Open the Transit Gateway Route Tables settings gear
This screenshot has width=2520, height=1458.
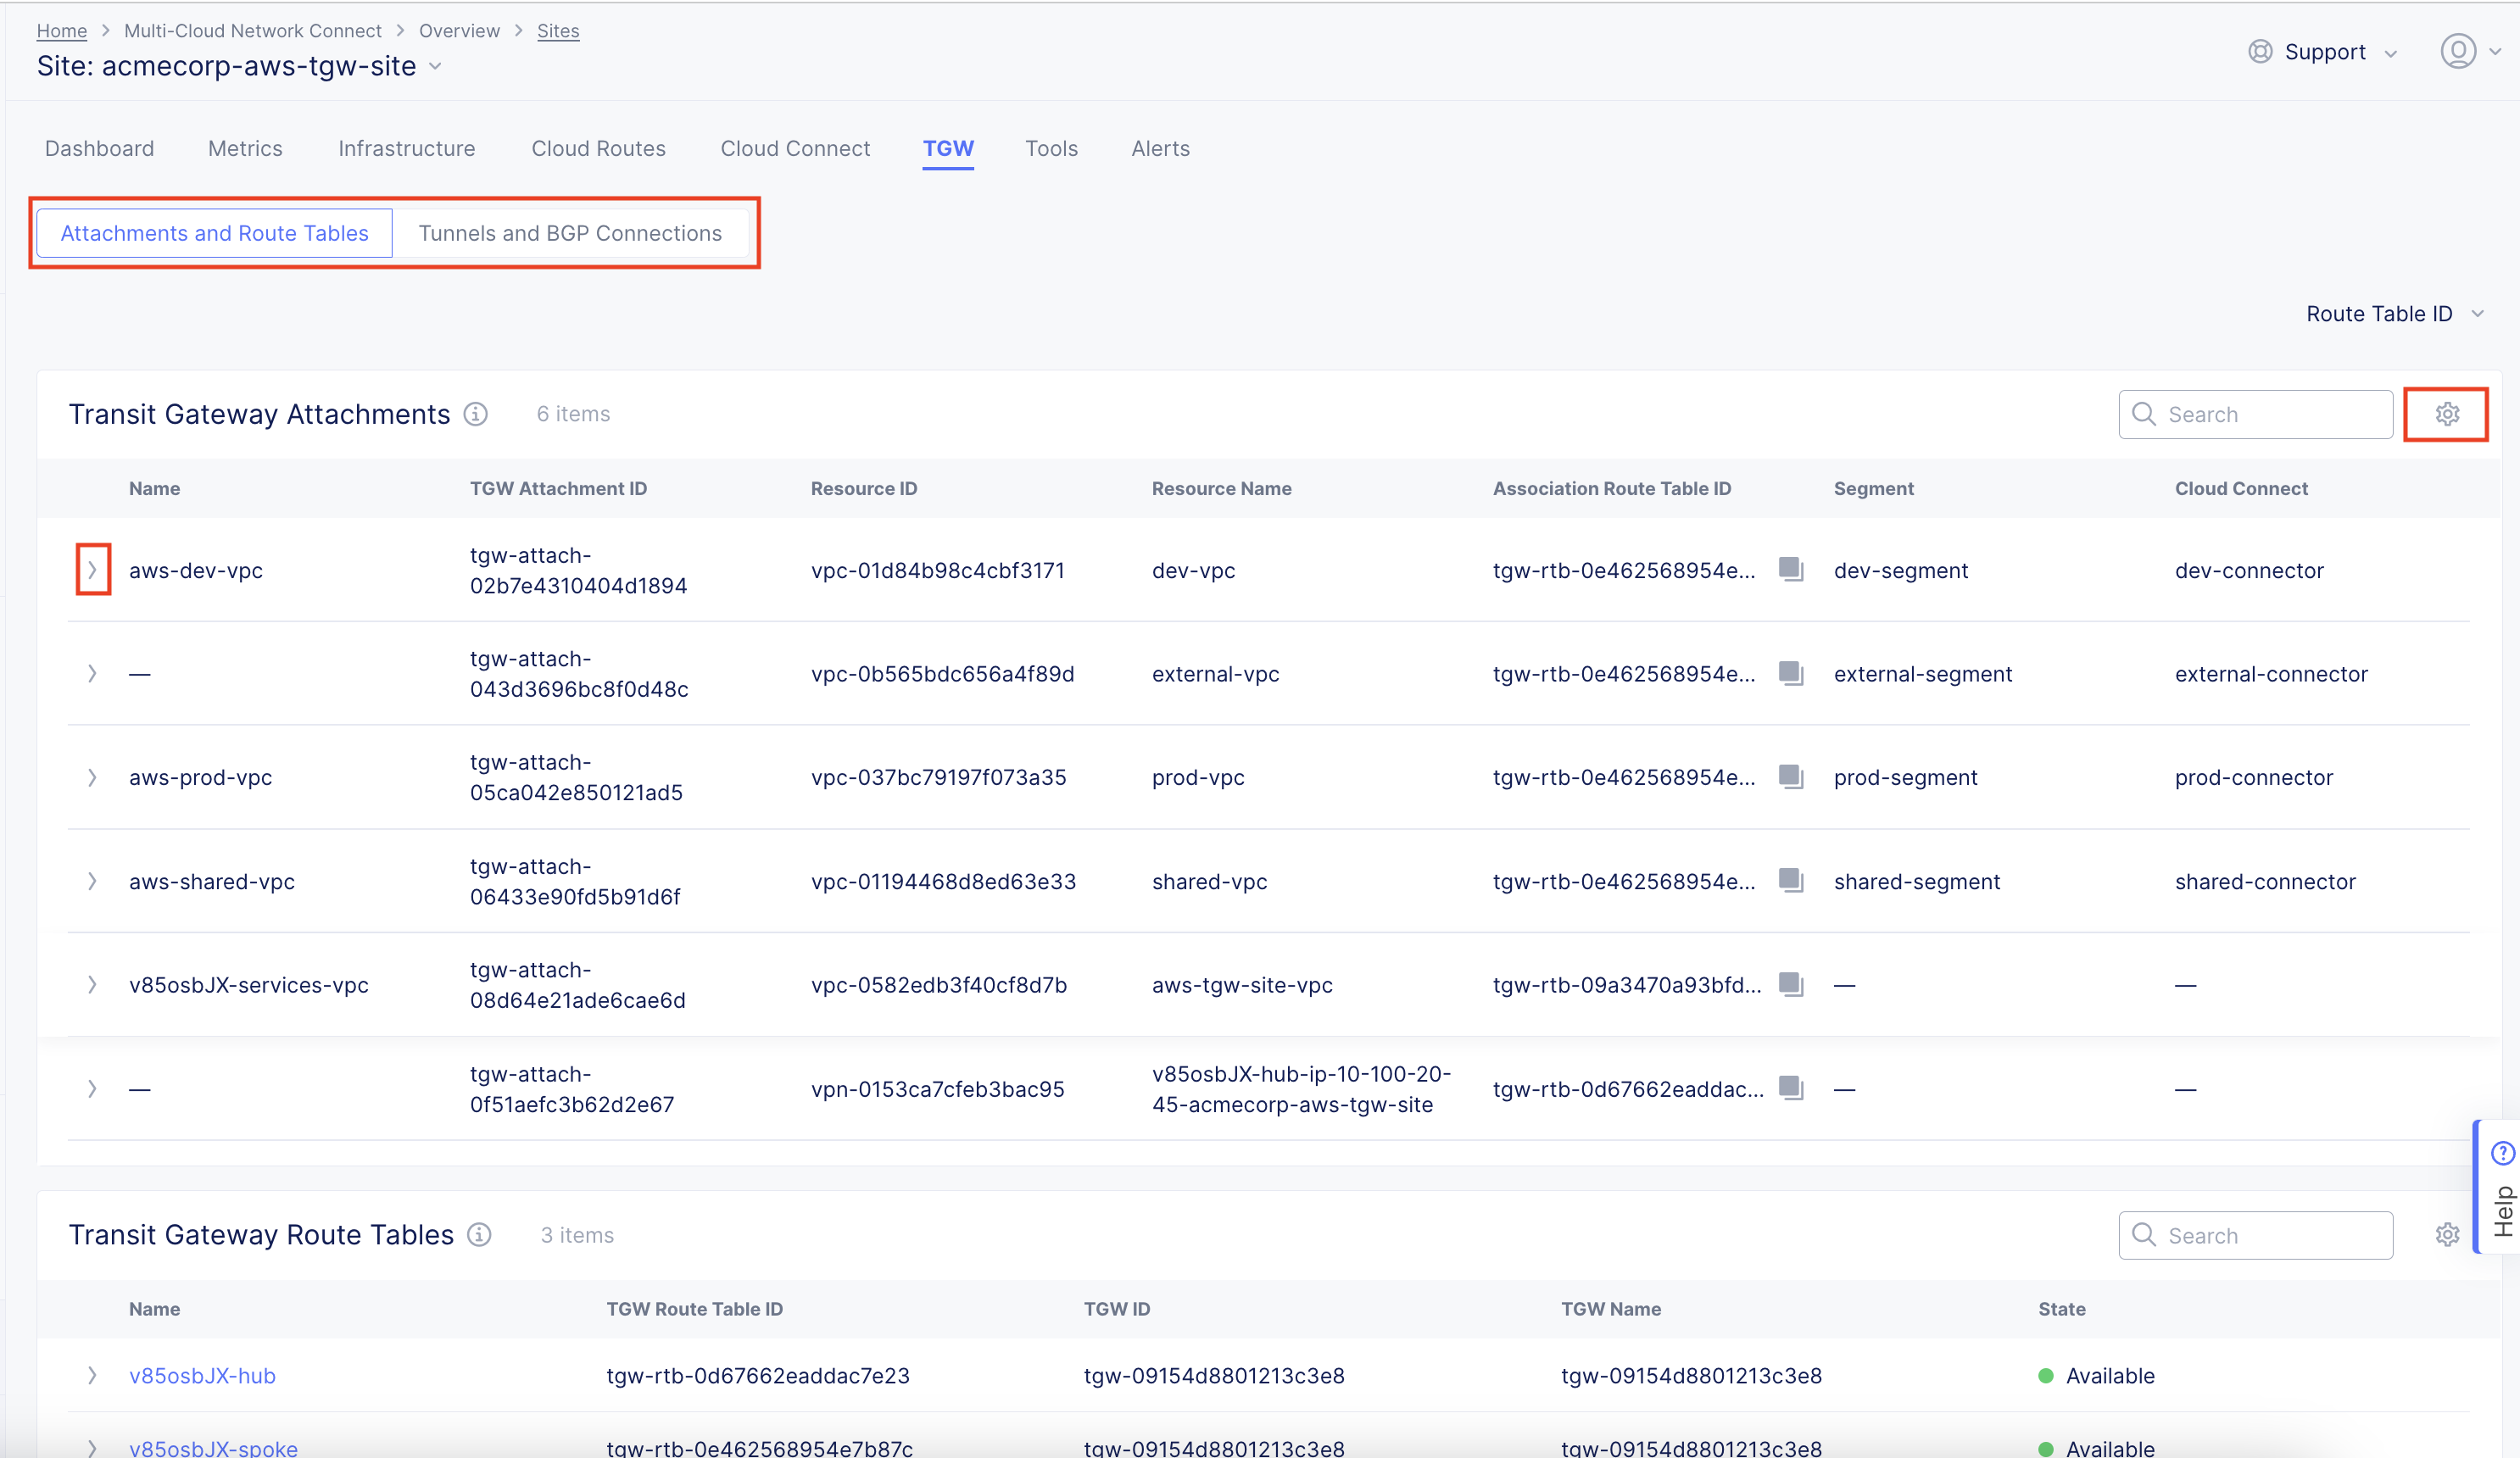click(2446, 1234)
